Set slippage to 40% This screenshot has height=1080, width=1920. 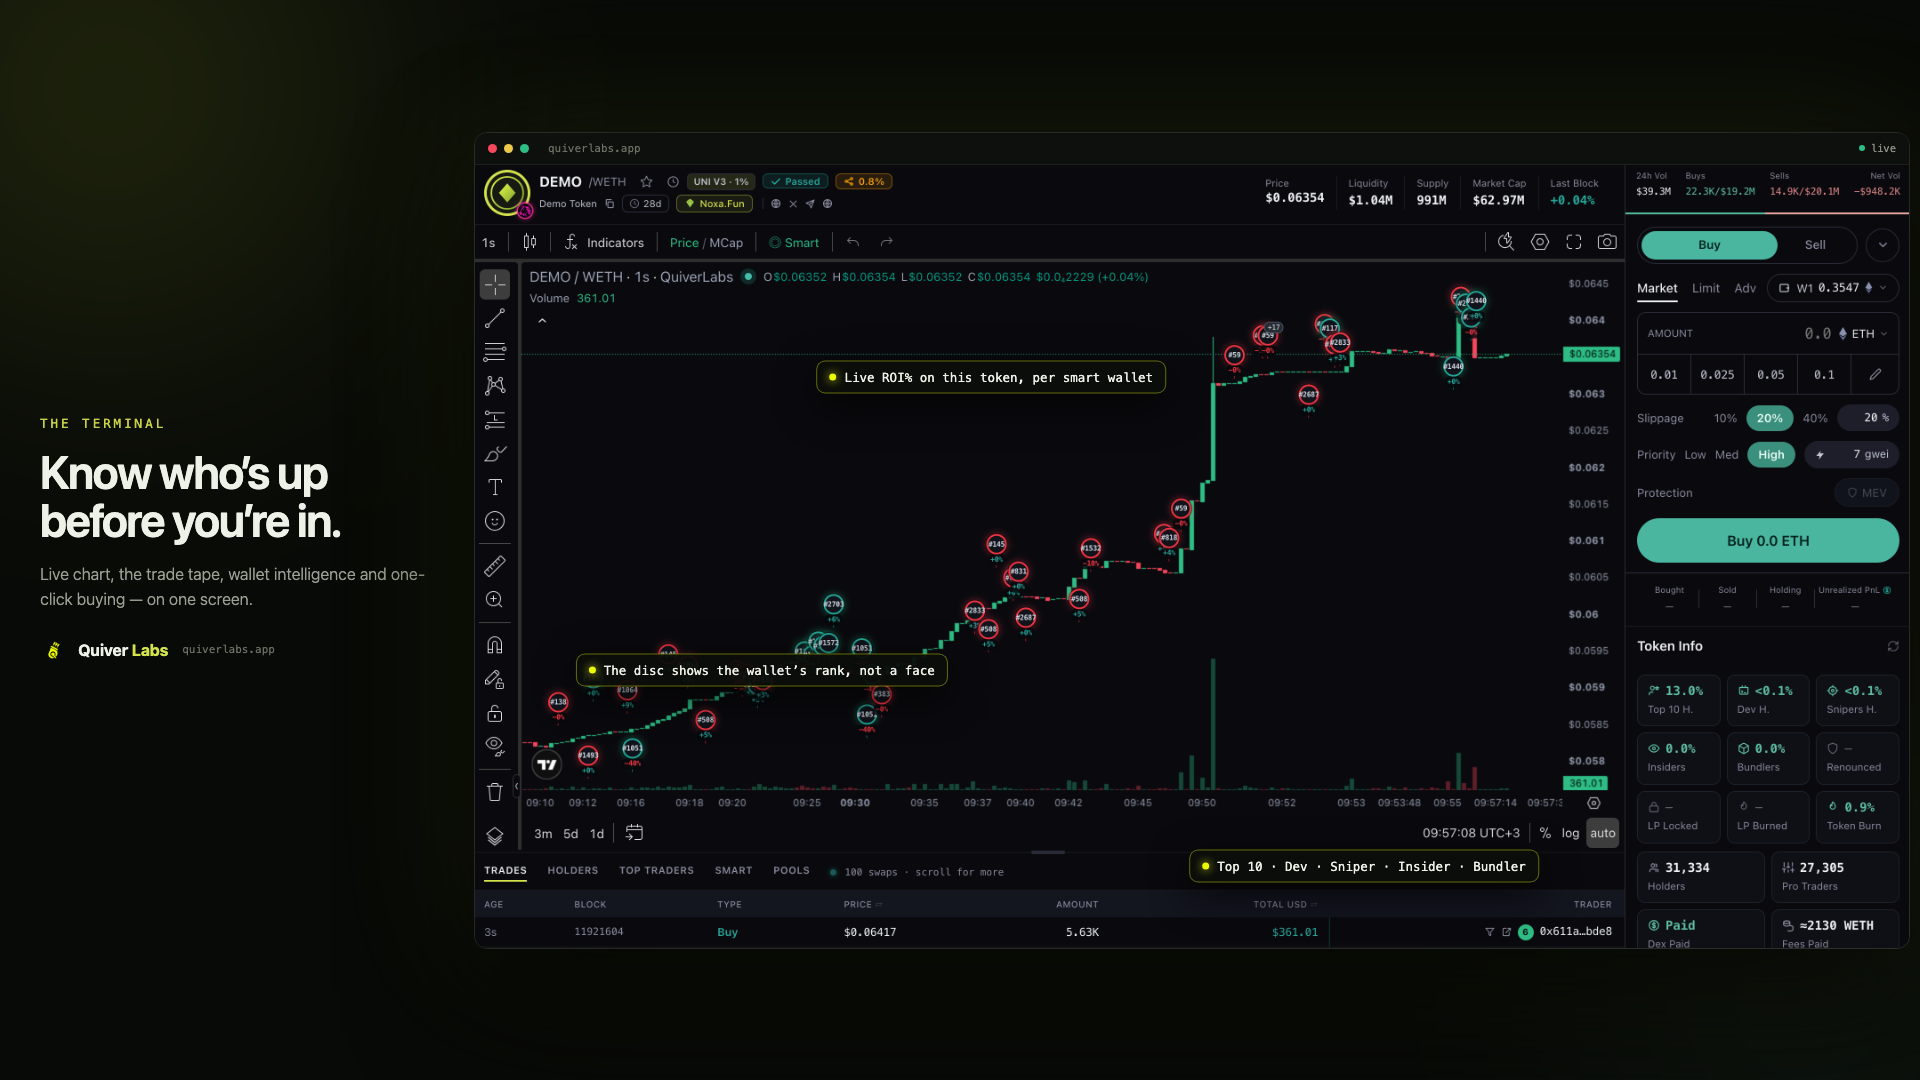(1815, 418)
